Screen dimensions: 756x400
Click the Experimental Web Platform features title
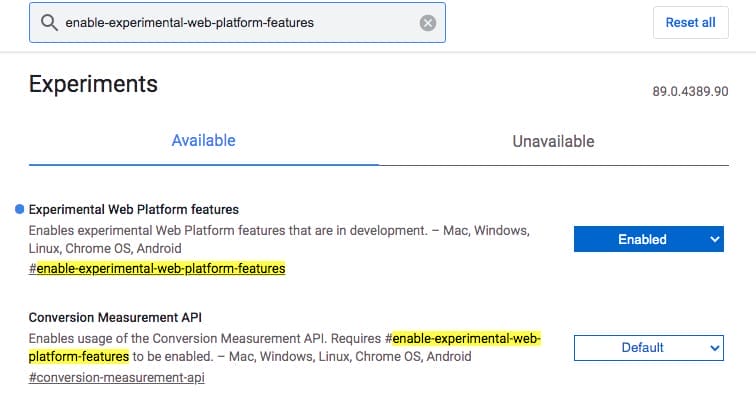point(134,209)
